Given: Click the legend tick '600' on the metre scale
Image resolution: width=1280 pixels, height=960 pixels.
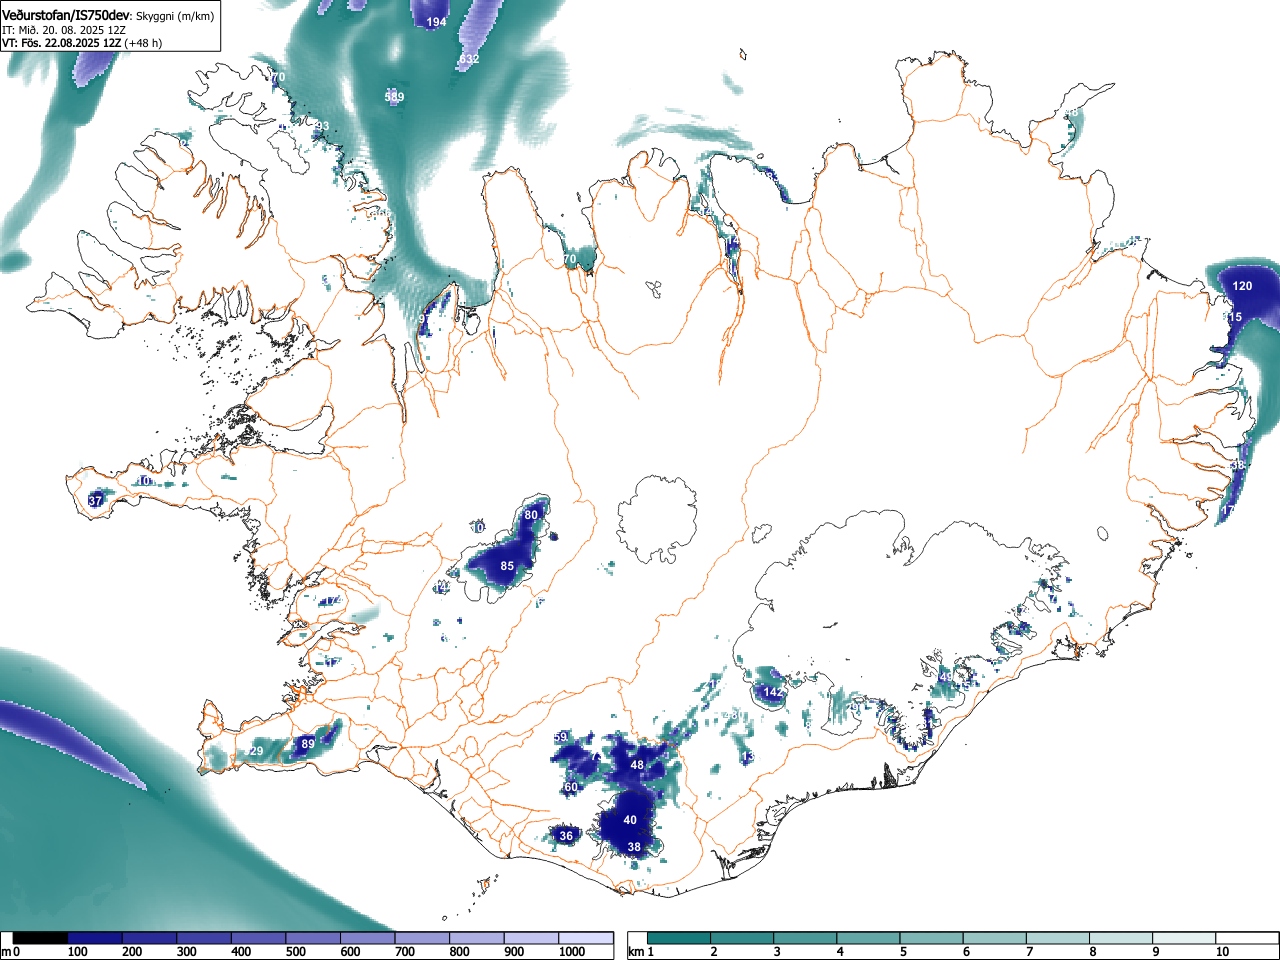Looking at the screenshot, I should click(x=350, y=952).
